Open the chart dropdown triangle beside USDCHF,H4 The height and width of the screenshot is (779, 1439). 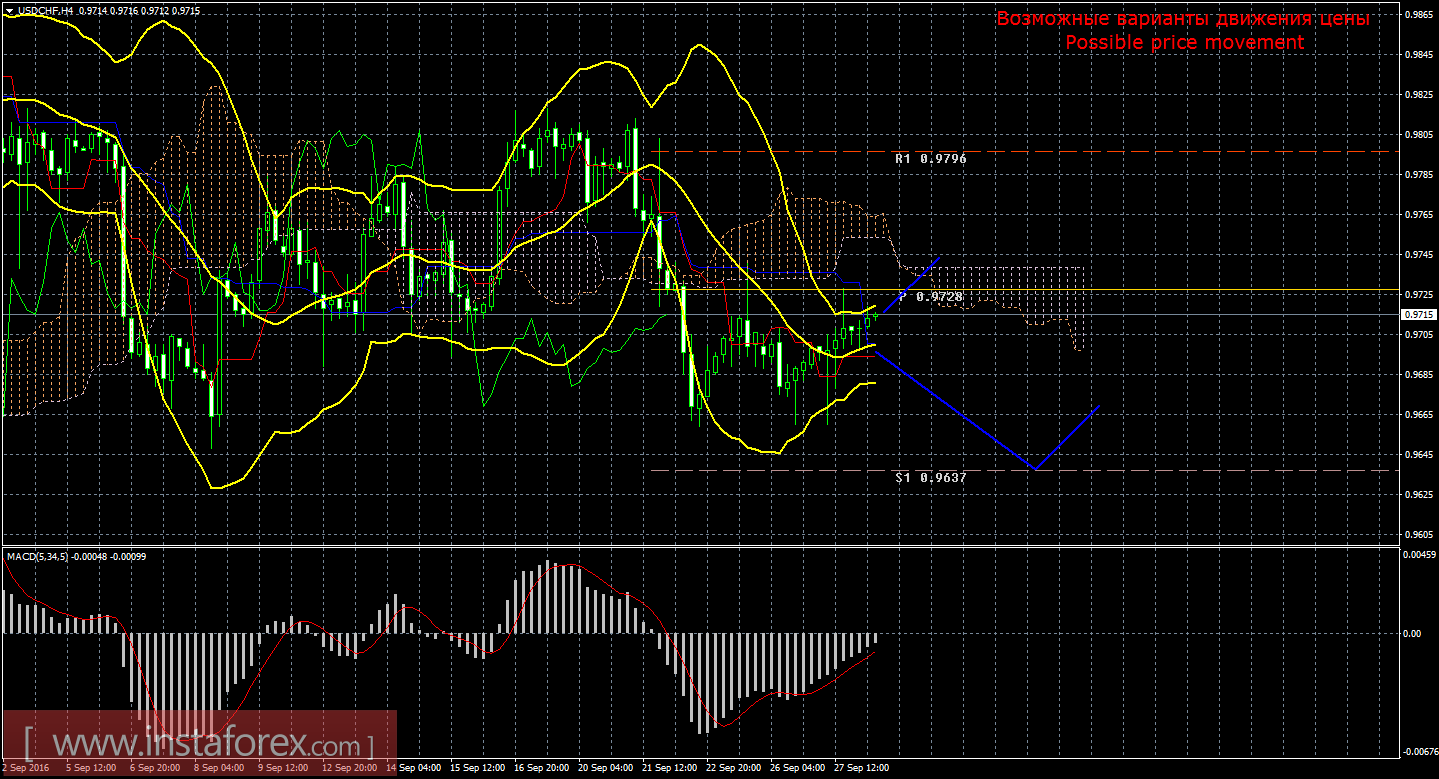click(9, 9)
